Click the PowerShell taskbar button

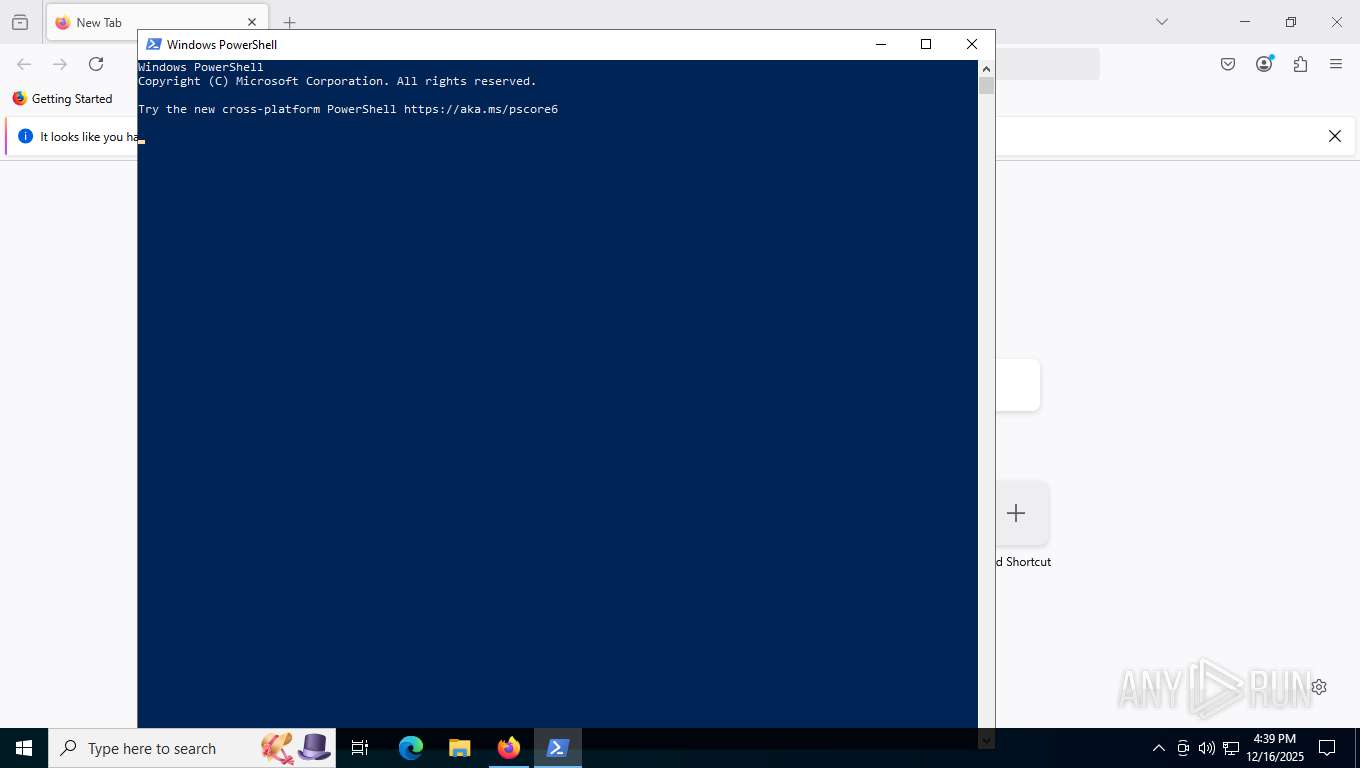pos(558,748)
